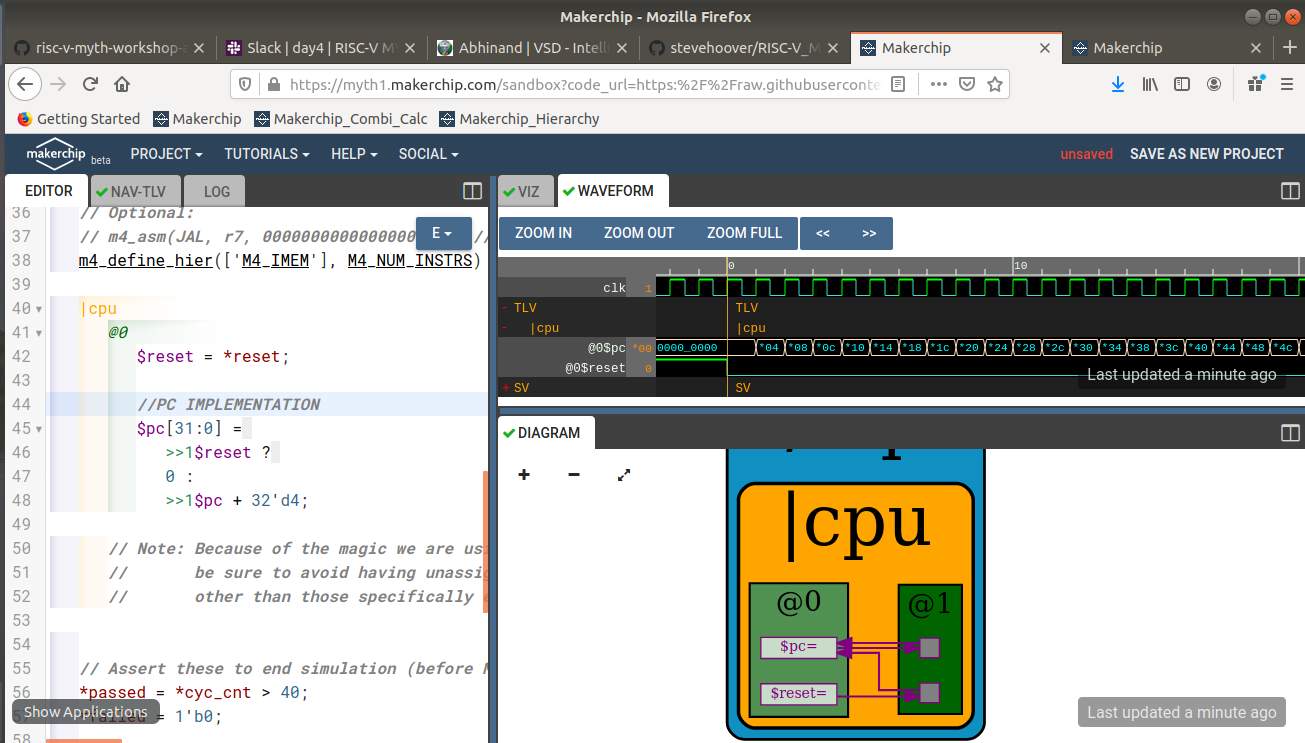The width and height of the screenshot is (1305, 743).
Task: Shift waveform right with >> button
Action: [x=869, y=233]
